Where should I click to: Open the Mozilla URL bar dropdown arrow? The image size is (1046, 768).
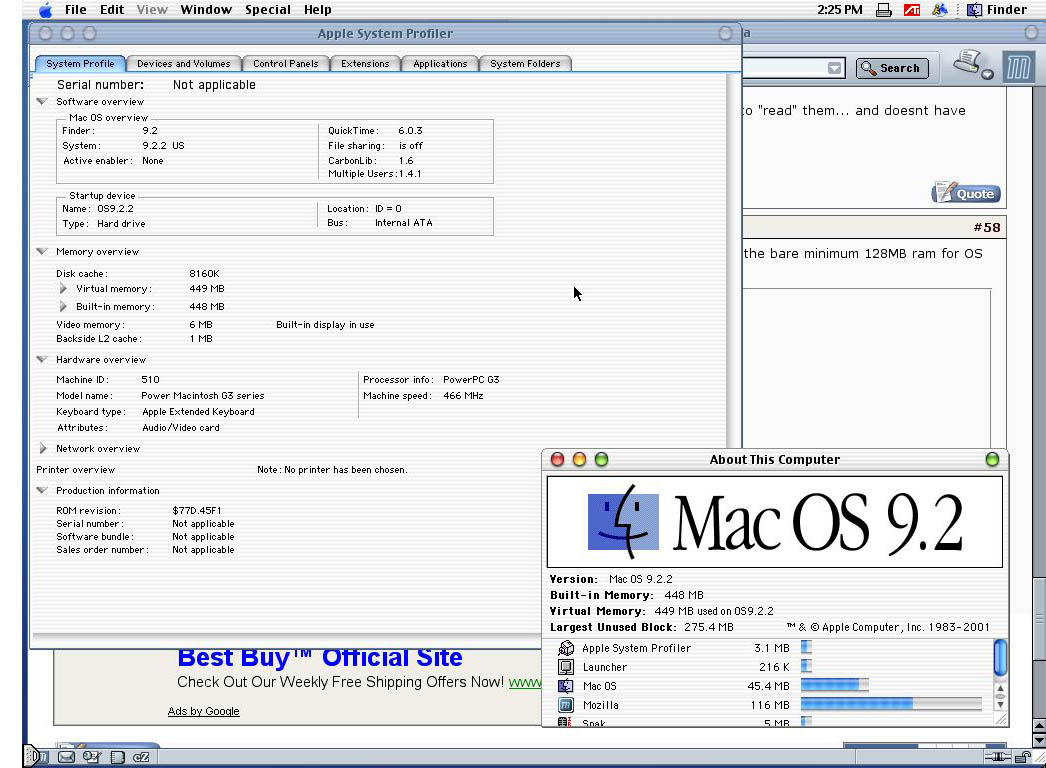coord(835,68)
